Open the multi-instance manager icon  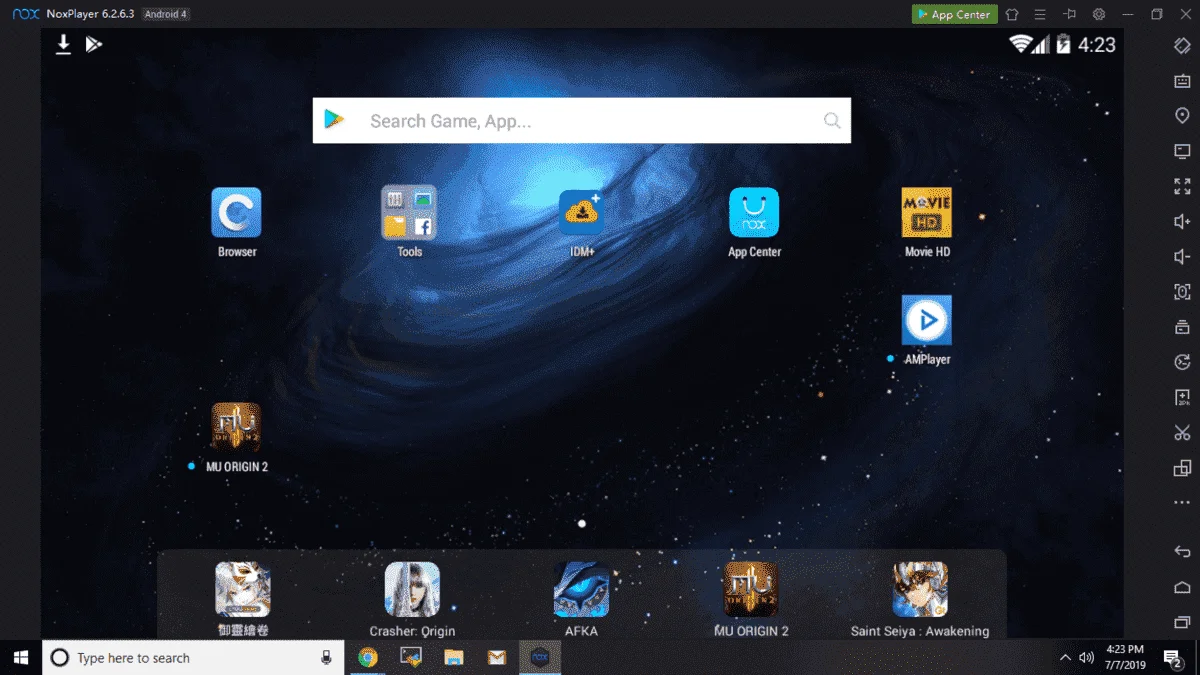pos(1182,468)
